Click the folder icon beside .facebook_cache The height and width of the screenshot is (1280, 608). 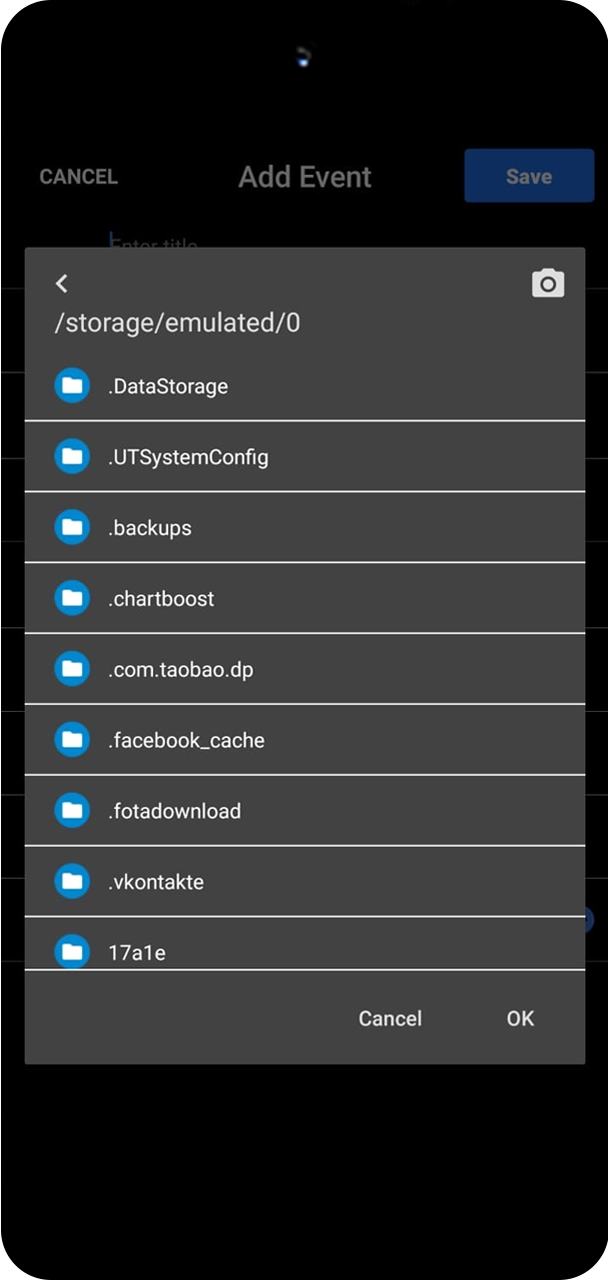tap(72, 740)
